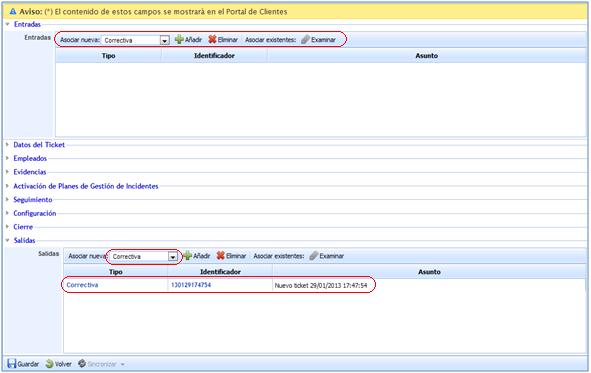Image resolution: width=591 pixels, height=373 pixels.
Task: Expand the Seguimiento section
Action: point(33,199)
